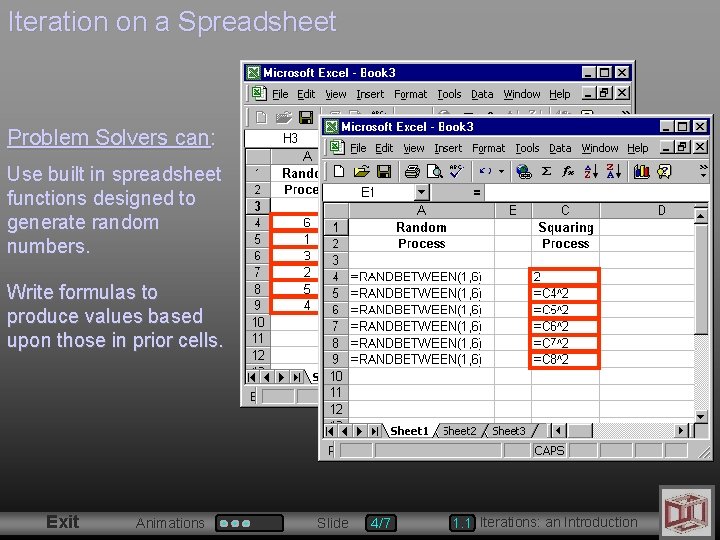Open Insert menu in front Excel window
720x540 pixels.
click(x=448, y=148)
